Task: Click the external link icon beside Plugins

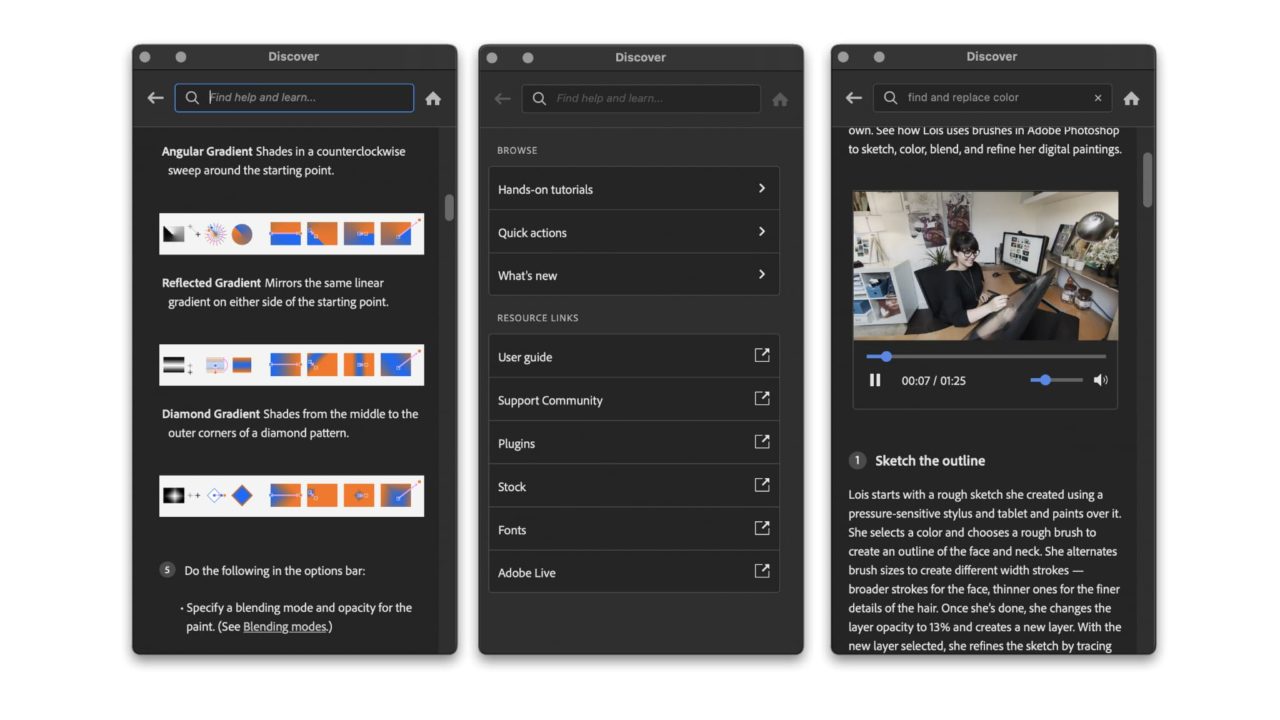Action: 761,442
